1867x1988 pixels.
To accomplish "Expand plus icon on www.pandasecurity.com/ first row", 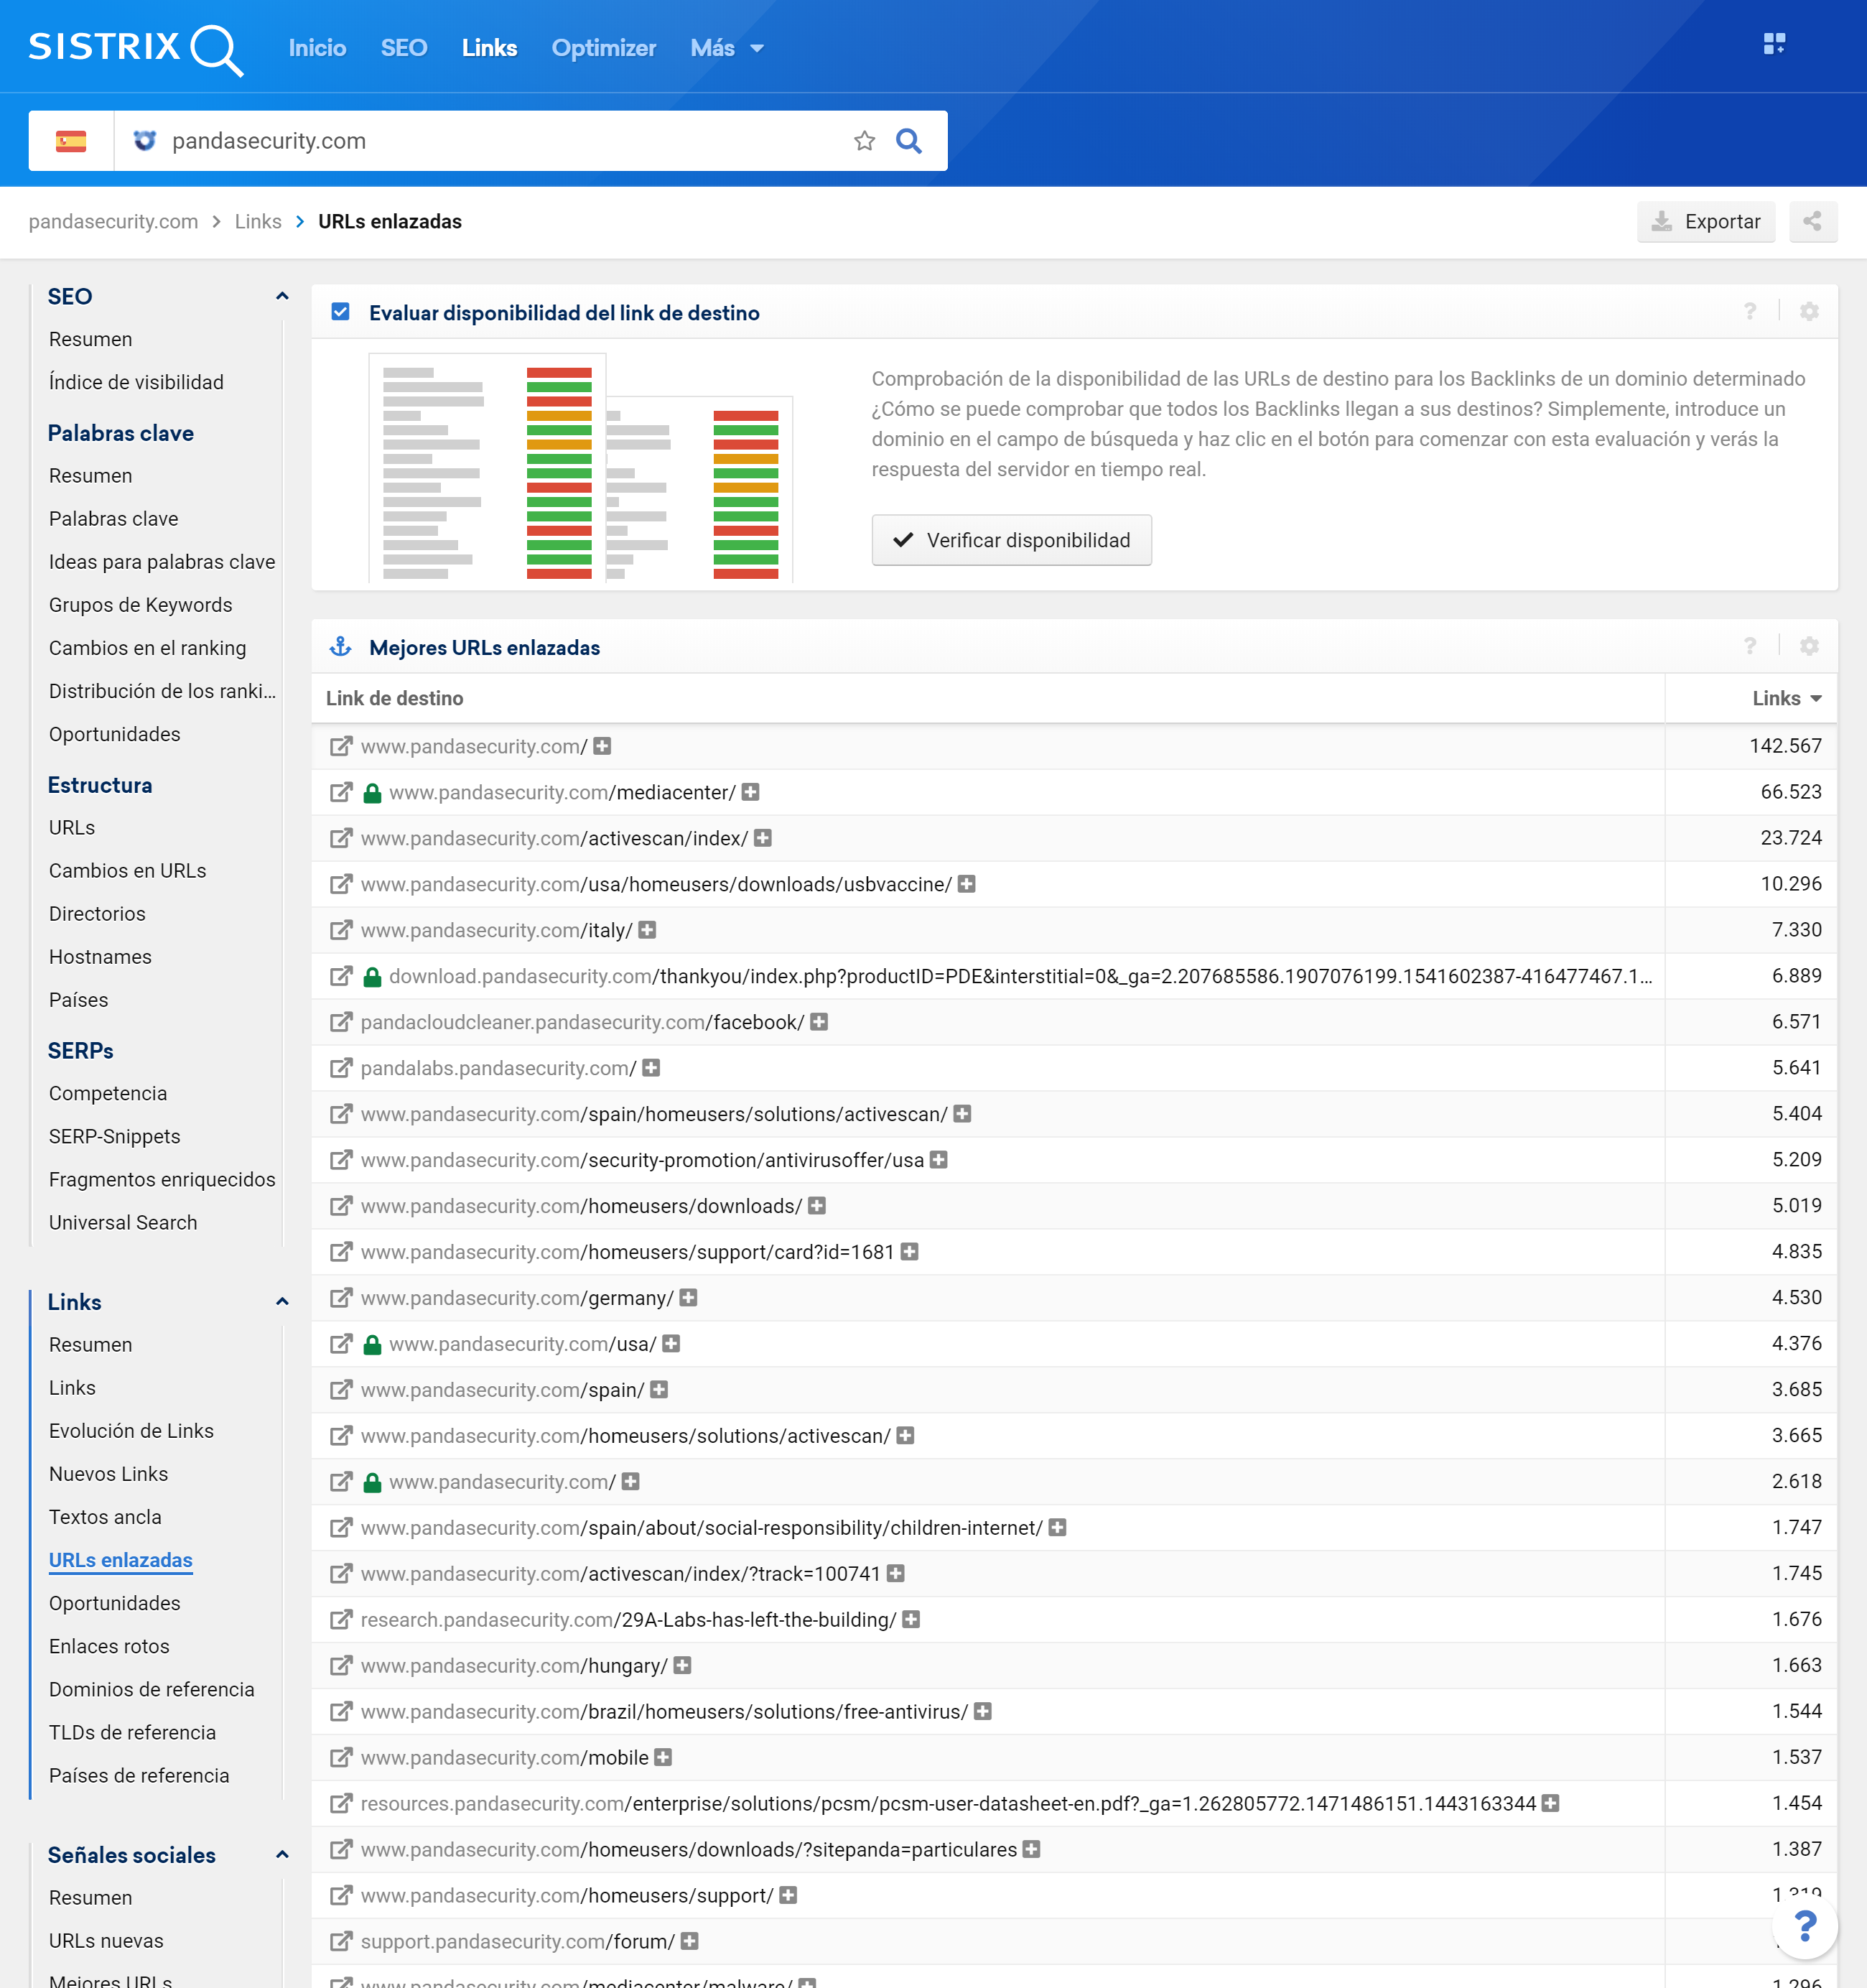I will point(602,746).
